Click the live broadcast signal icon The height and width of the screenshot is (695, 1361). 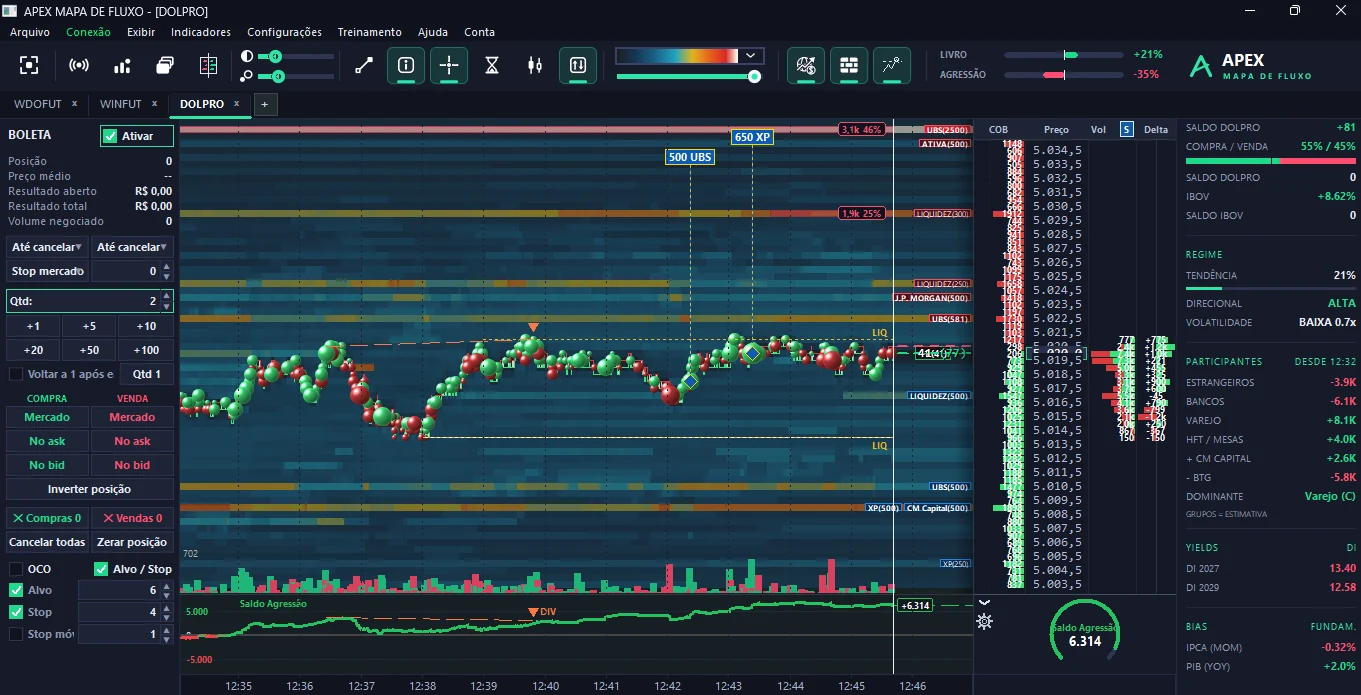[x=79, y=66]
